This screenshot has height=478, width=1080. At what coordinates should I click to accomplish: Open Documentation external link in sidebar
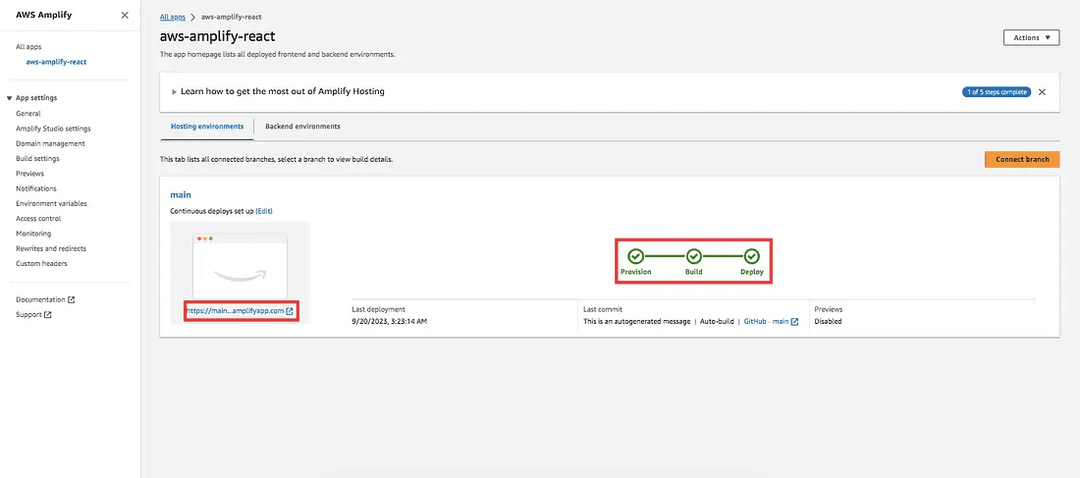(45, 299)
